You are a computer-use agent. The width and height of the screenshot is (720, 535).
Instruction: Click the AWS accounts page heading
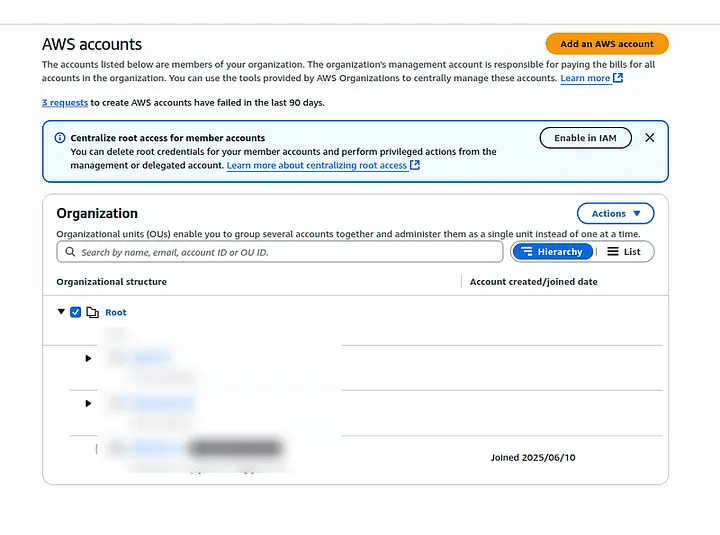[92, 44]
